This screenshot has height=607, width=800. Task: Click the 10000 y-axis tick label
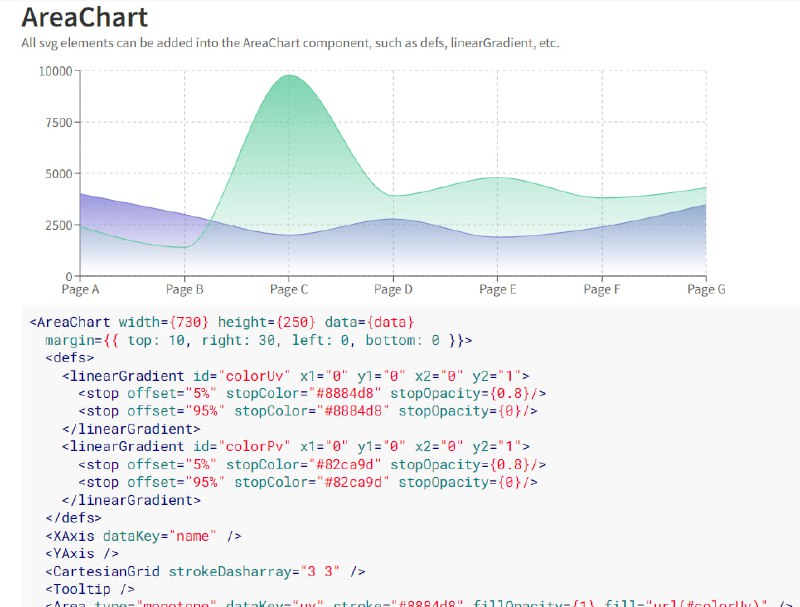(56, 71)
